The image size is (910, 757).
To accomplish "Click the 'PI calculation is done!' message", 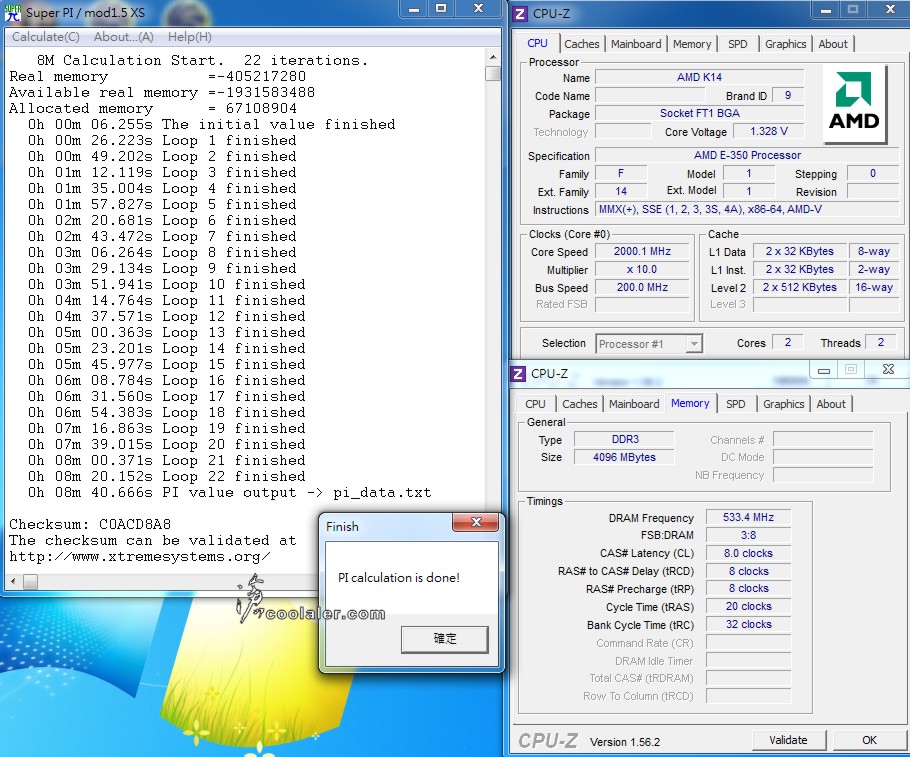I will click(x=399, y=578).
